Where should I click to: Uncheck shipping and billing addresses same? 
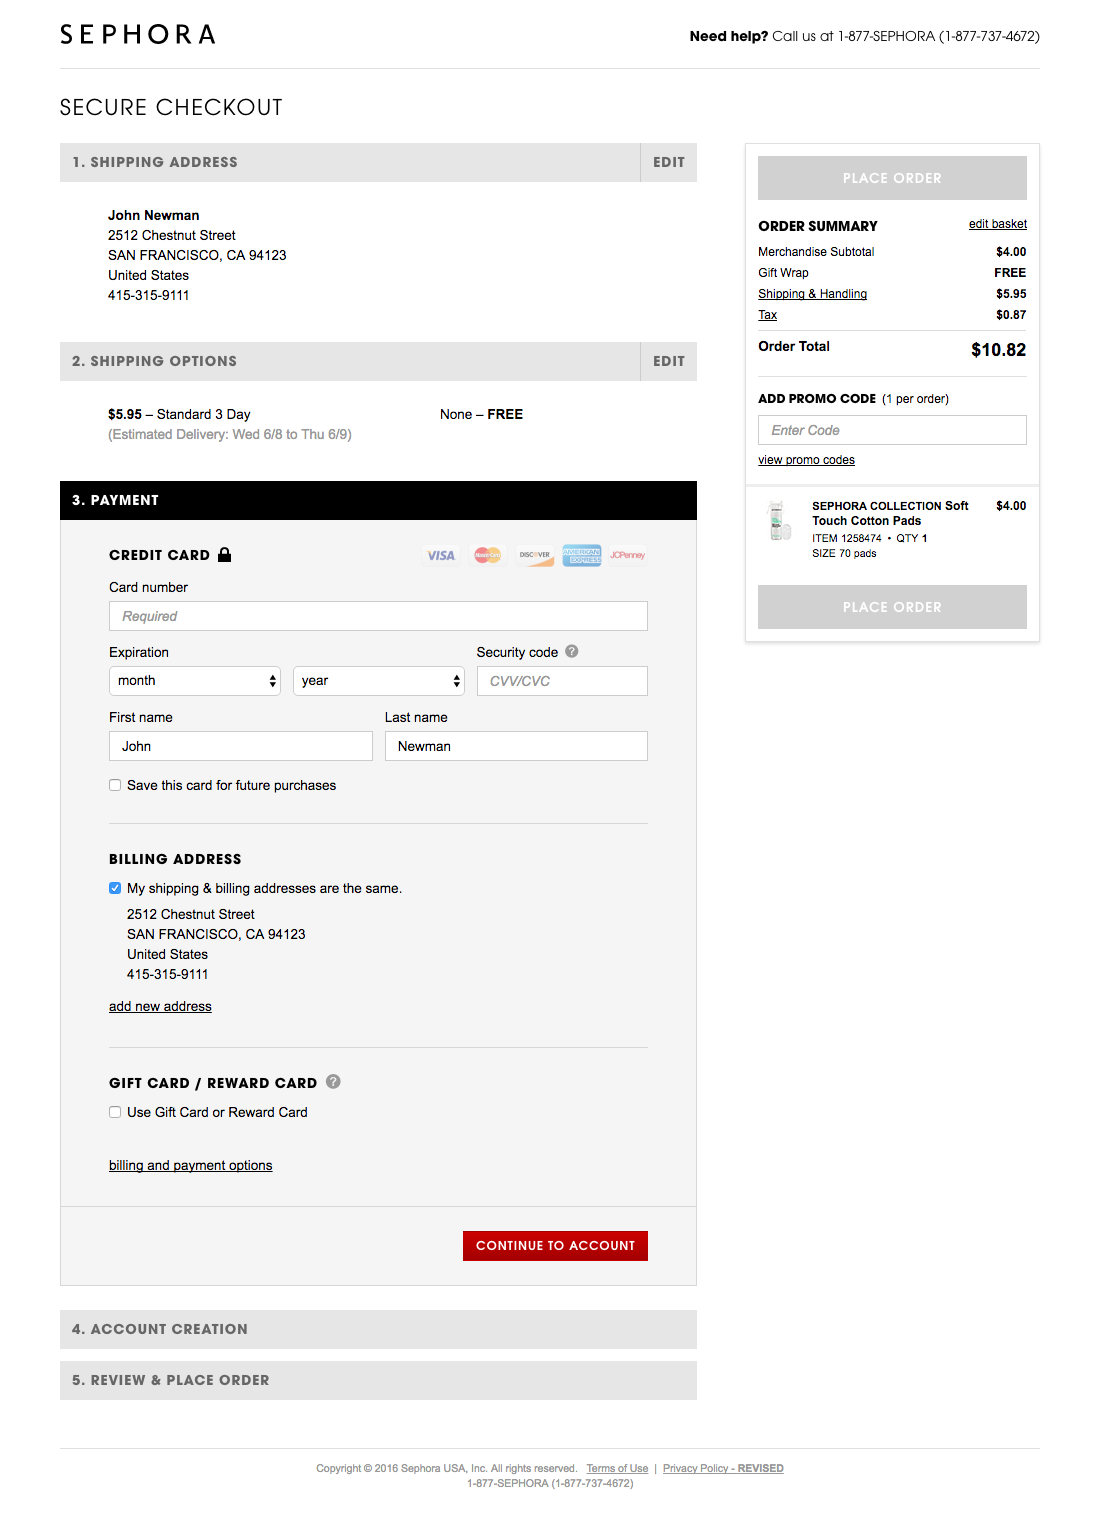115,888
